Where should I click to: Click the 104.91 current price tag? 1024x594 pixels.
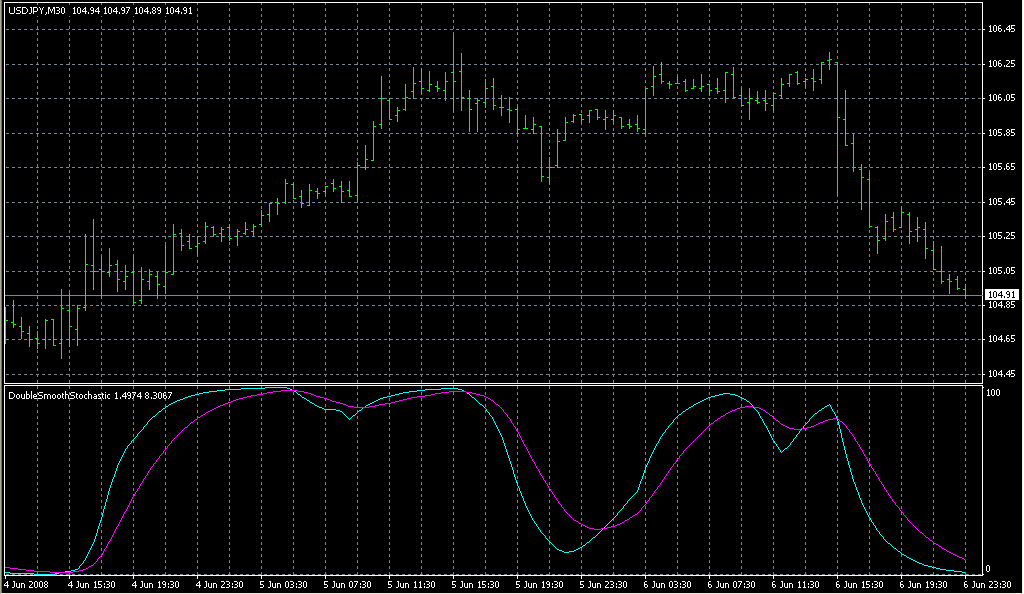(1000, 295)
